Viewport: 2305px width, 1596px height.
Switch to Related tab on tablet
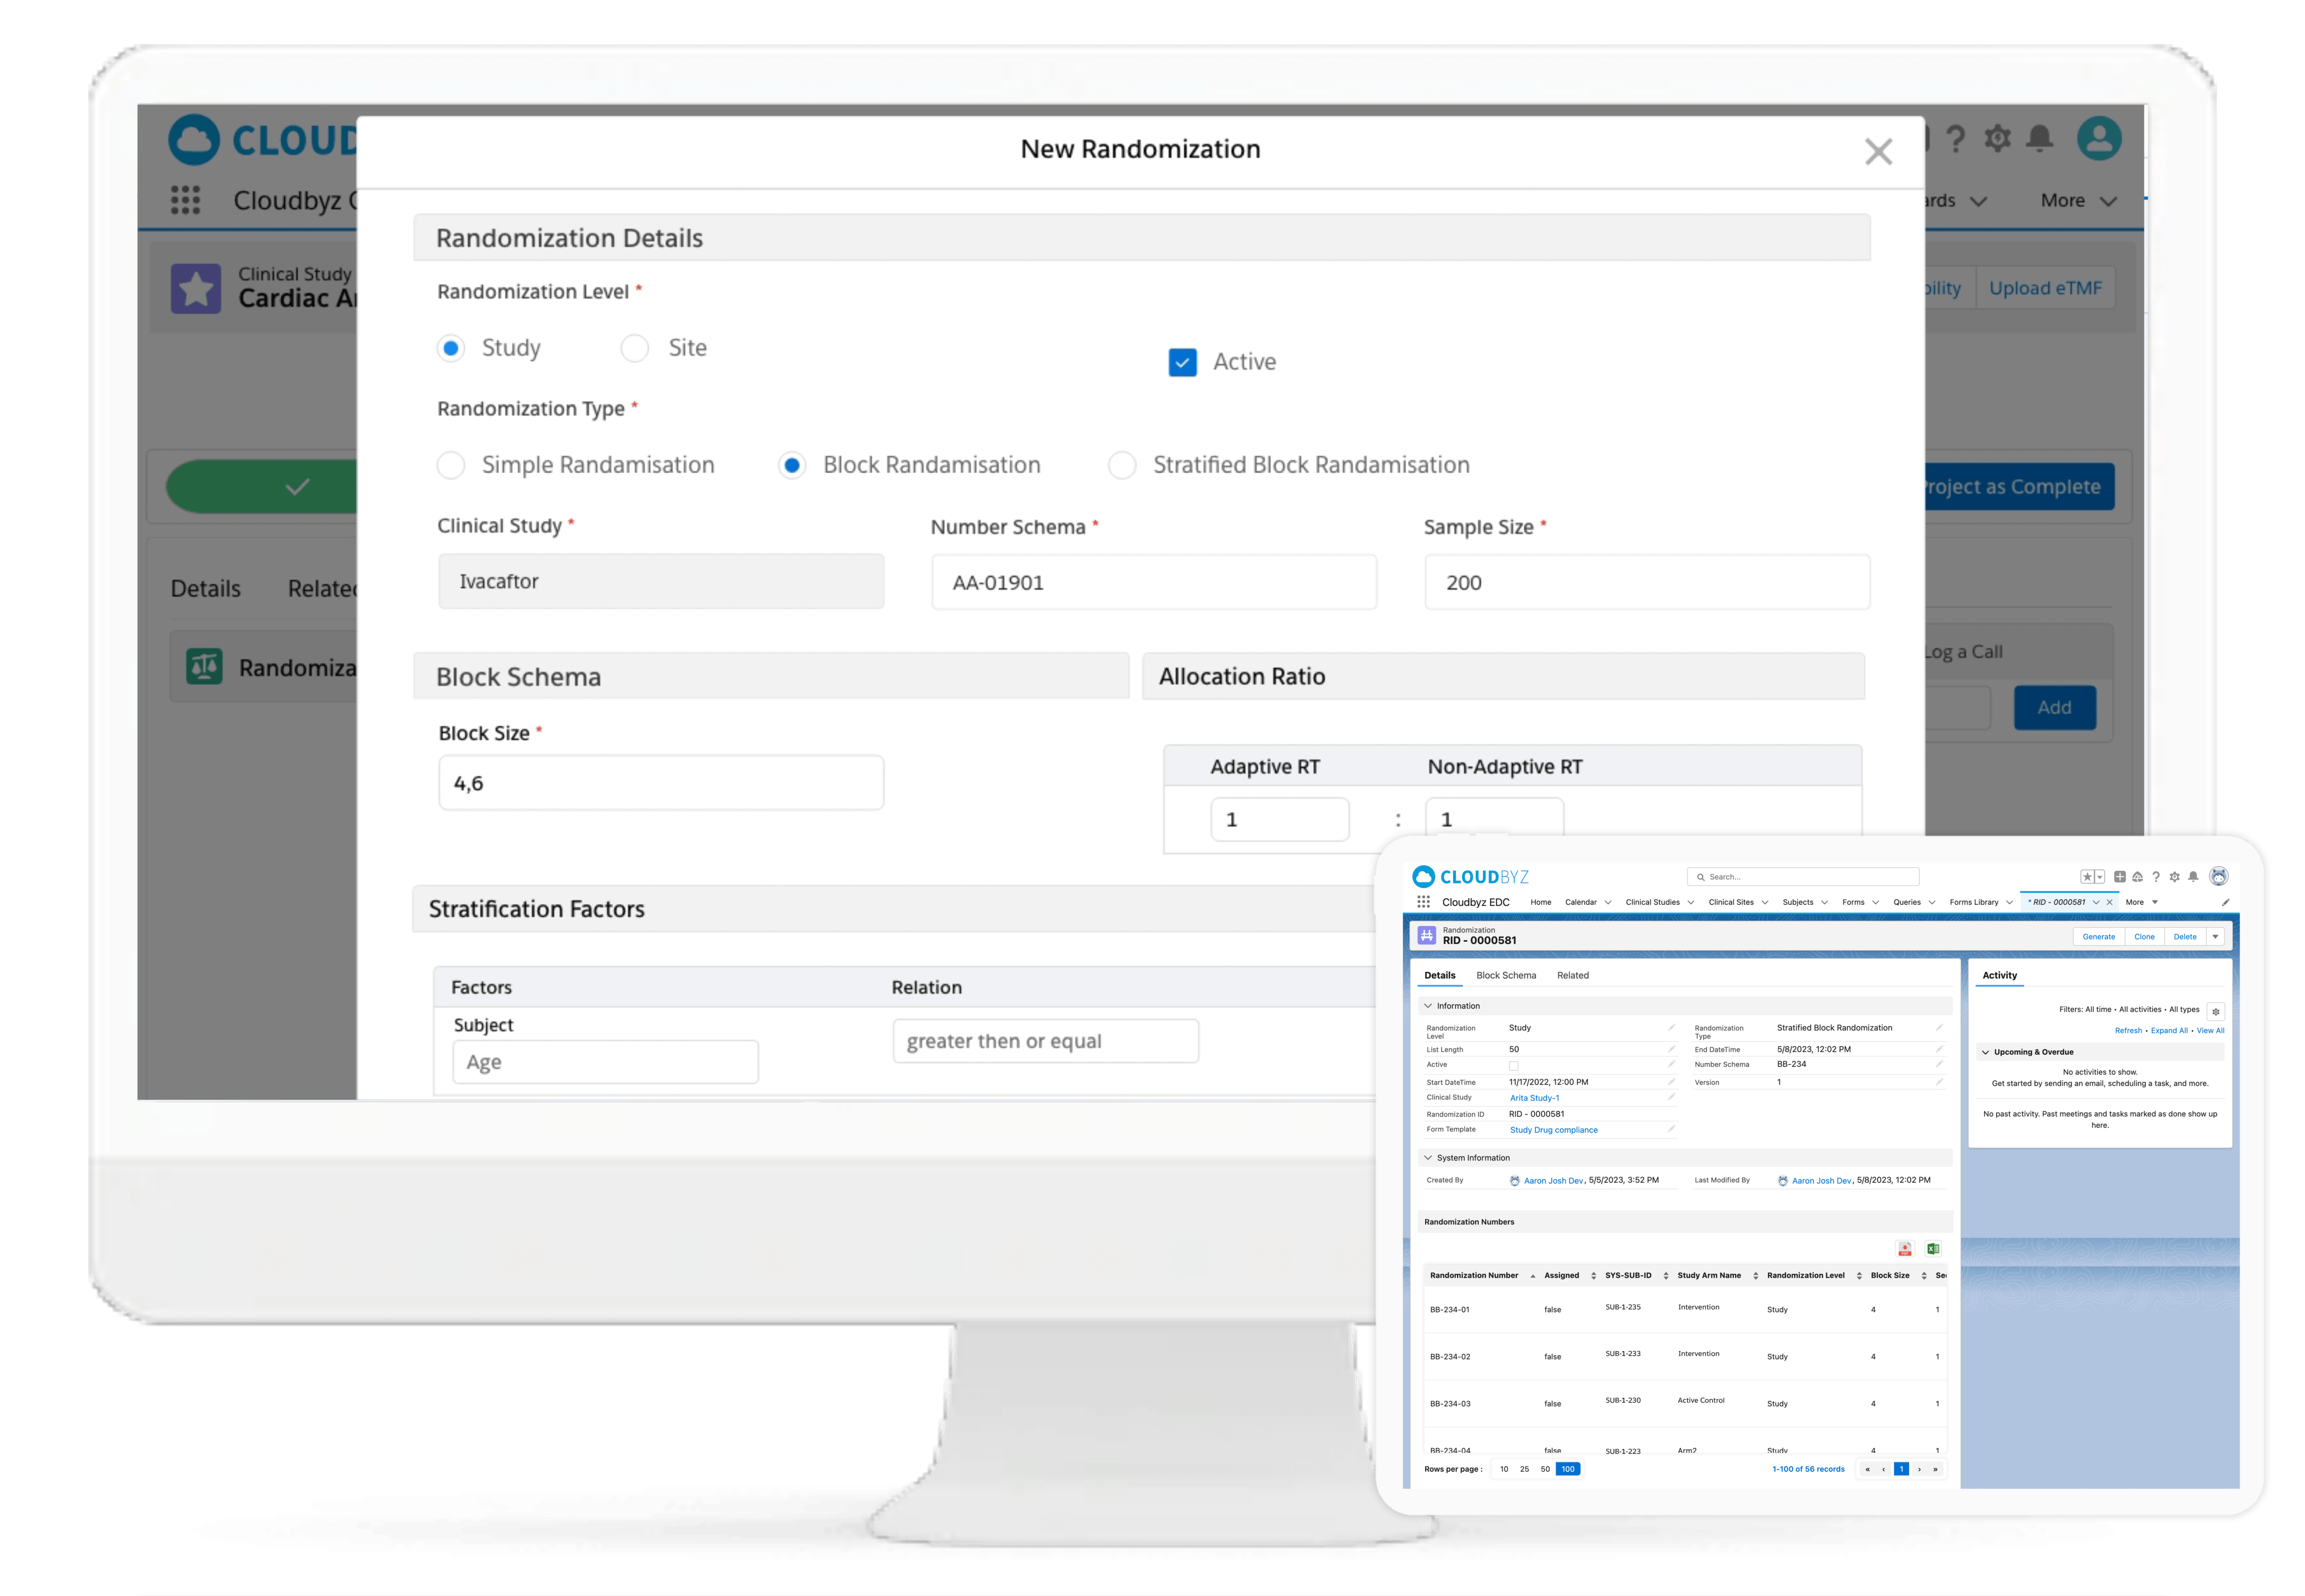click(1572, 975)
